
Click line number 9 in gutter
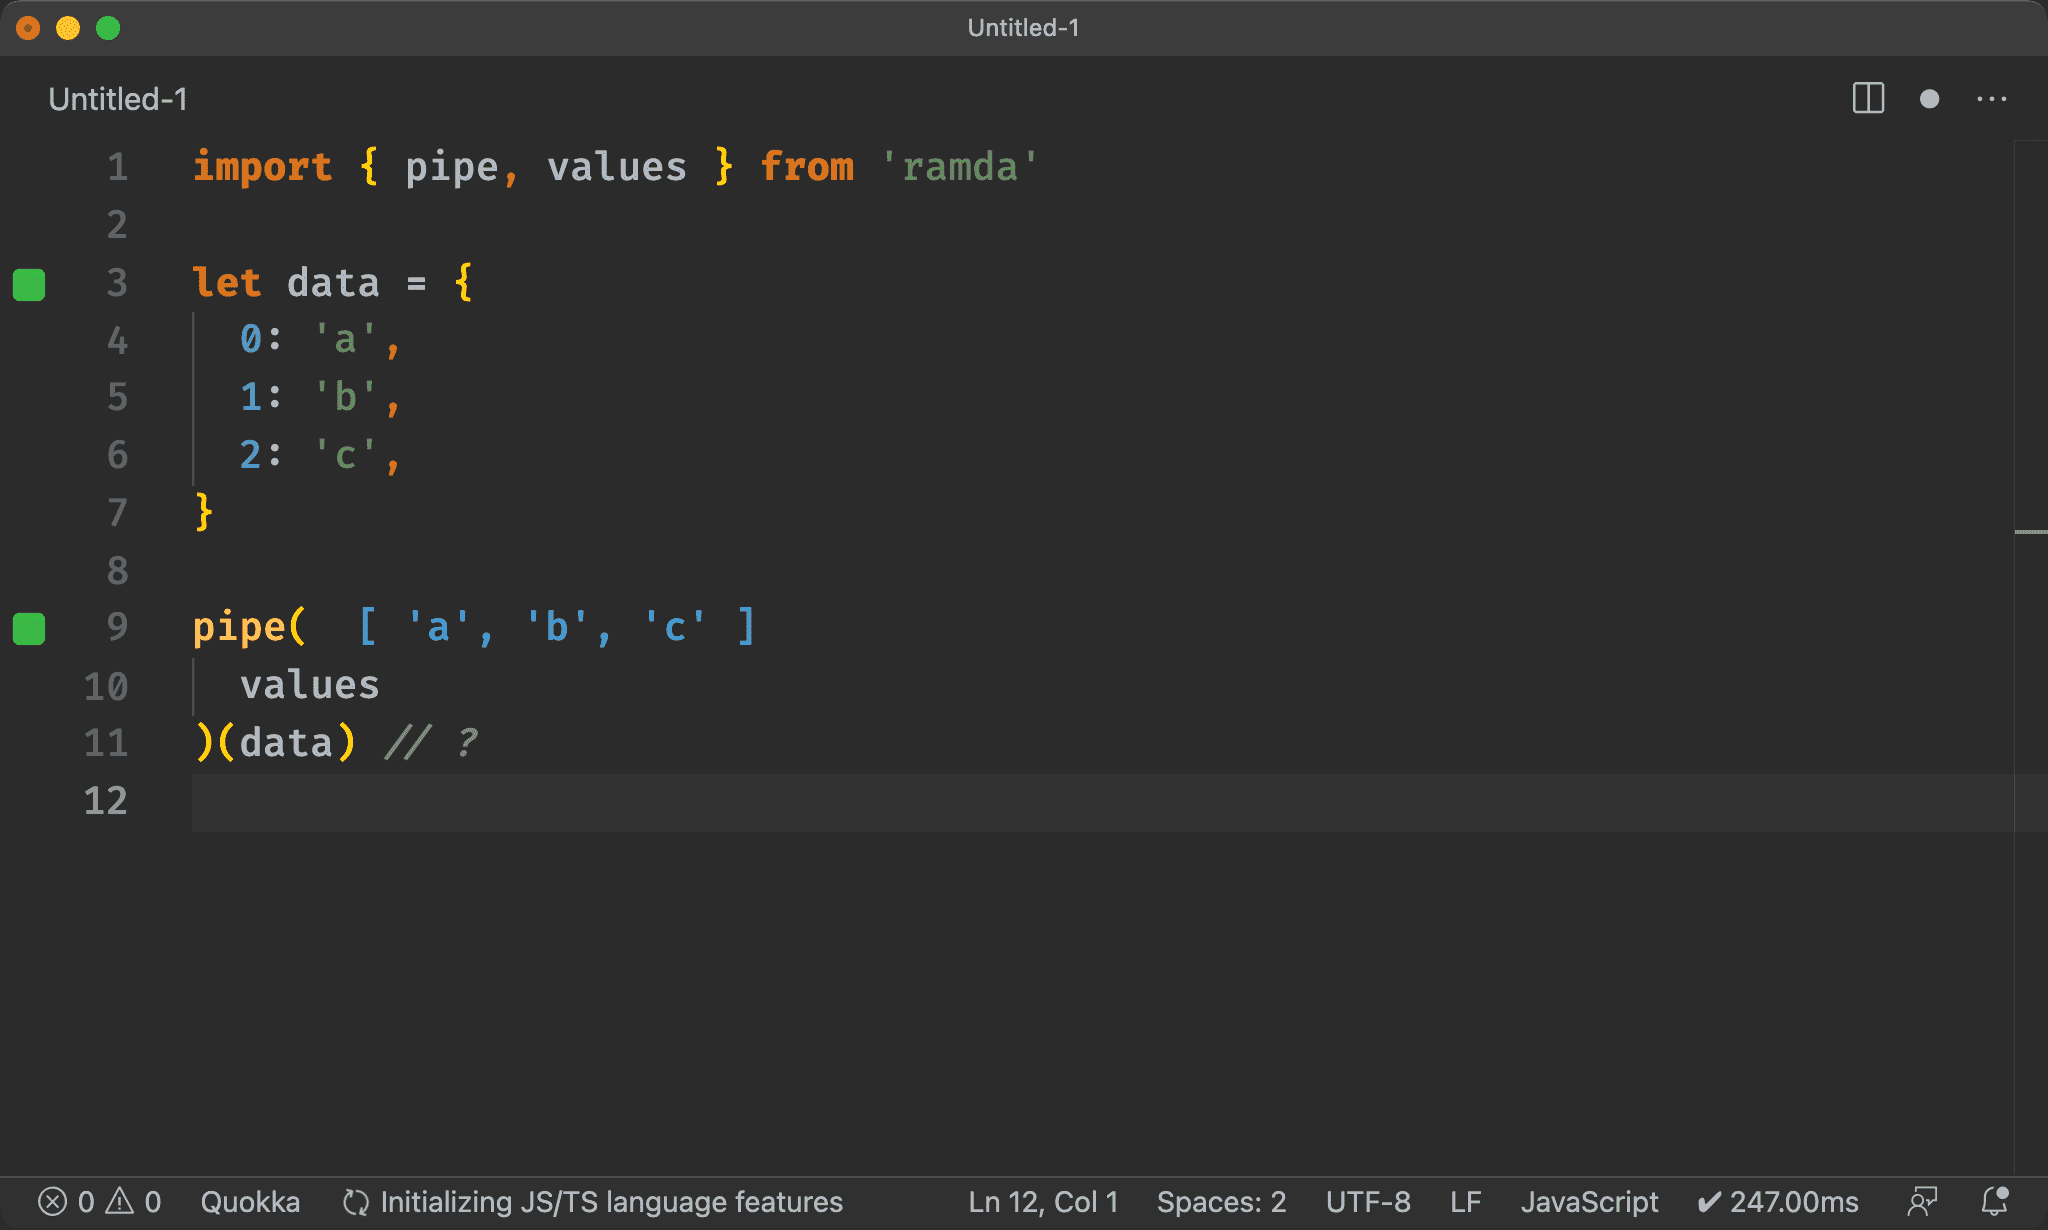point(118,627)
